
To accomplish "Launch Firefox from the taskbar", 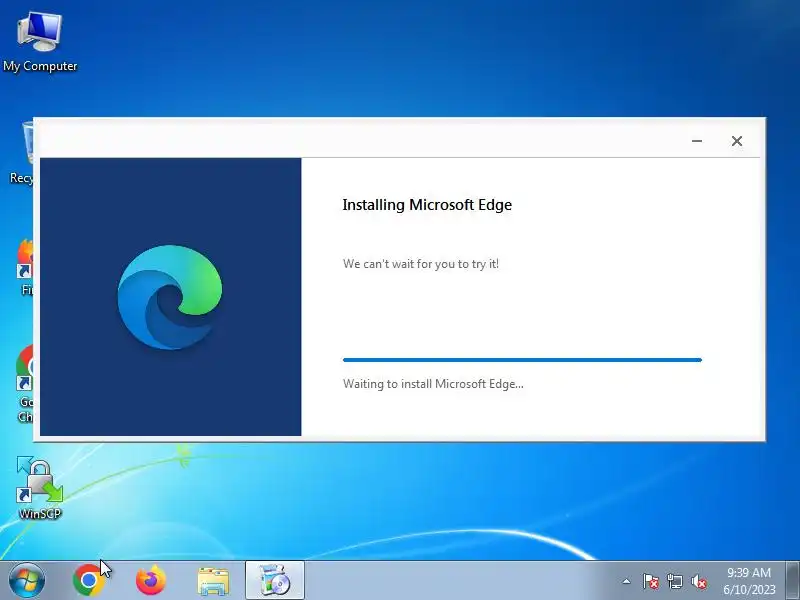I will 151,580.
